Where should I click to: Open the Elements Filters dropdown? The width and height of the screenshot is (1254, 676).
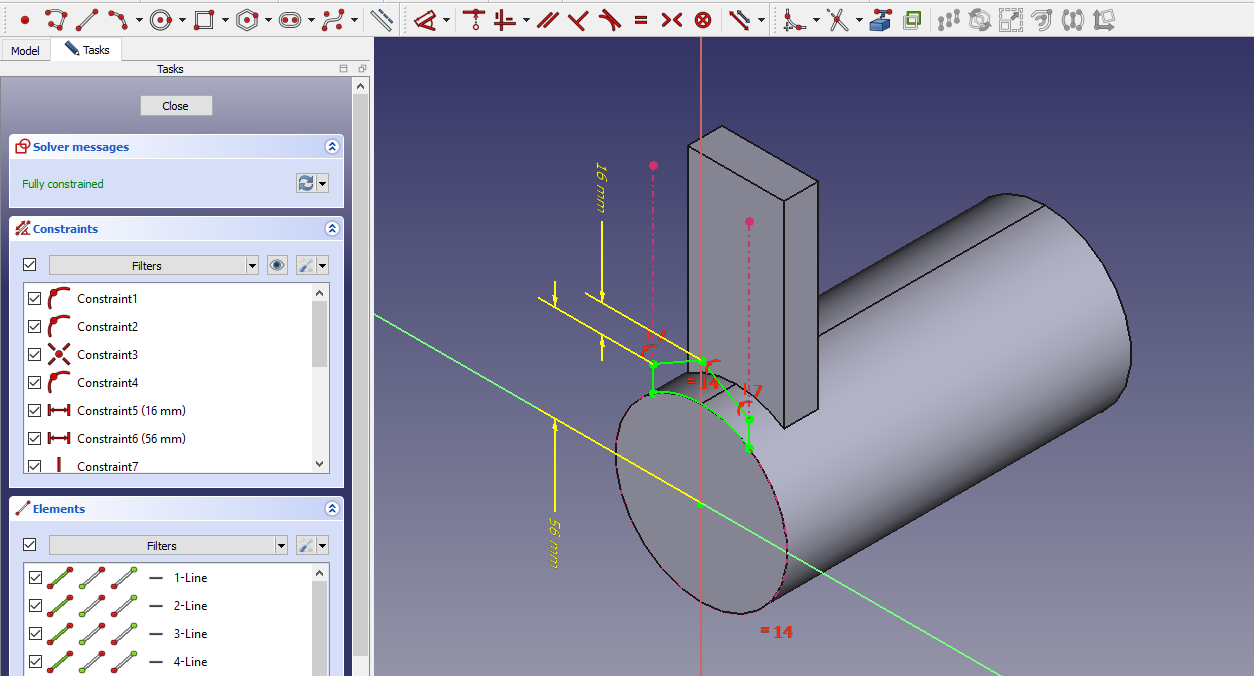coord(168,545)
